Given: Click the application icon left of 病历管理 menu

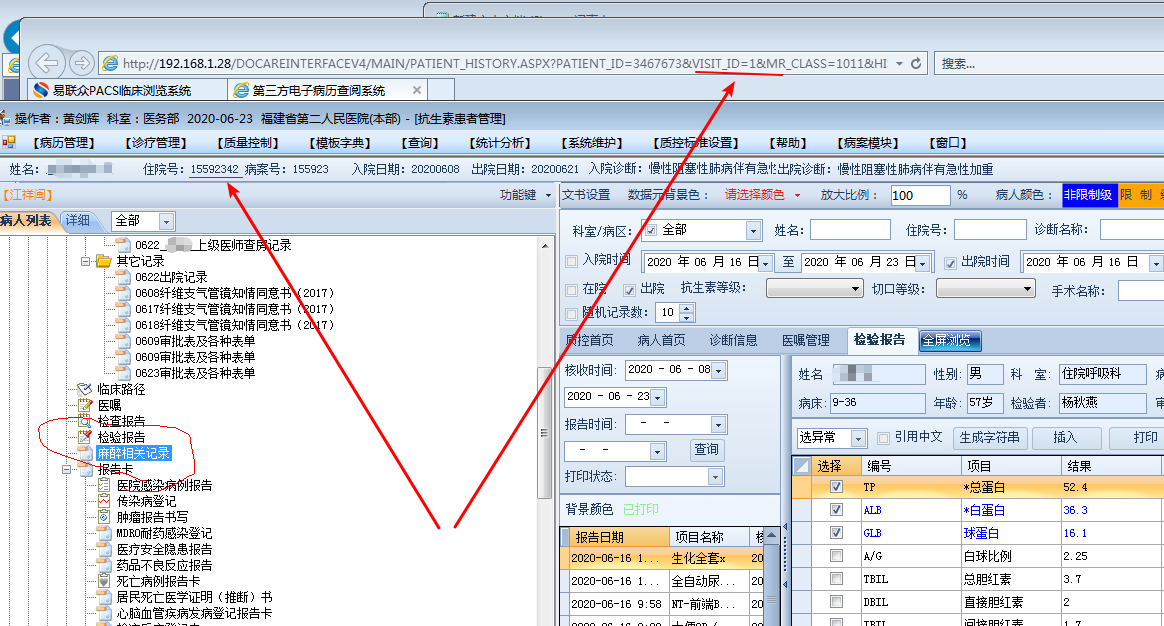Looking at the screenshot, I should (x=9, y=142).
